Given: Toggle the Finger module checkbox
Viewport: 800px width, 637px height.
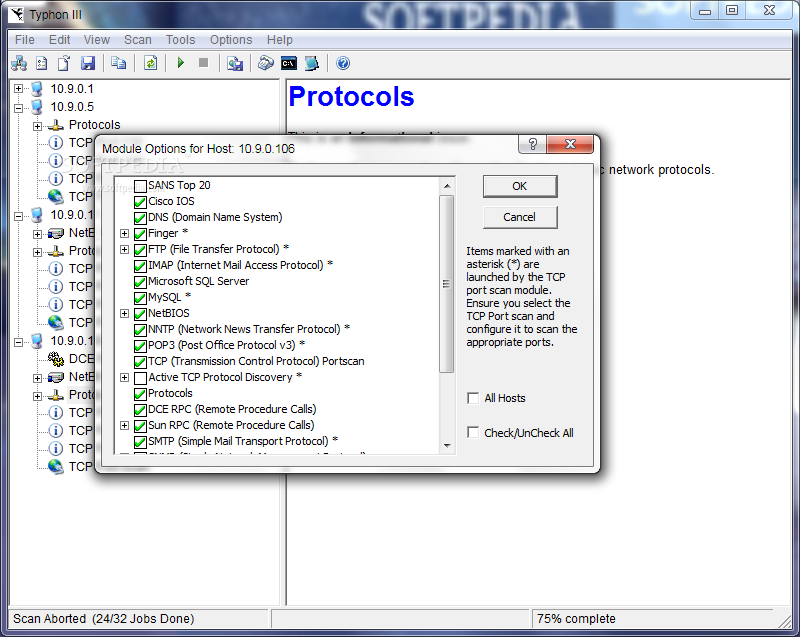Looking at the screenshot, I should coord(140,234).
